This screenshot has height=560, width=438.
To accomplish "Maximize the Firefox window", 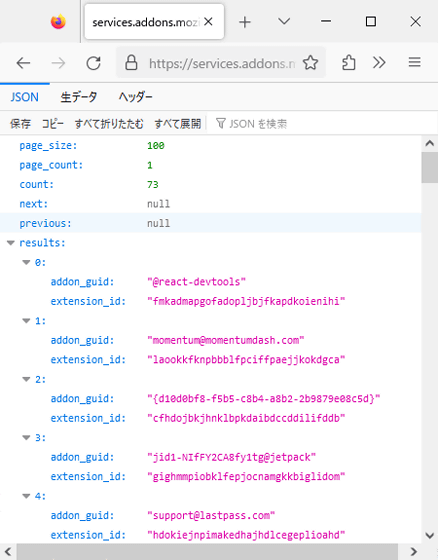I will pos(371,22).
